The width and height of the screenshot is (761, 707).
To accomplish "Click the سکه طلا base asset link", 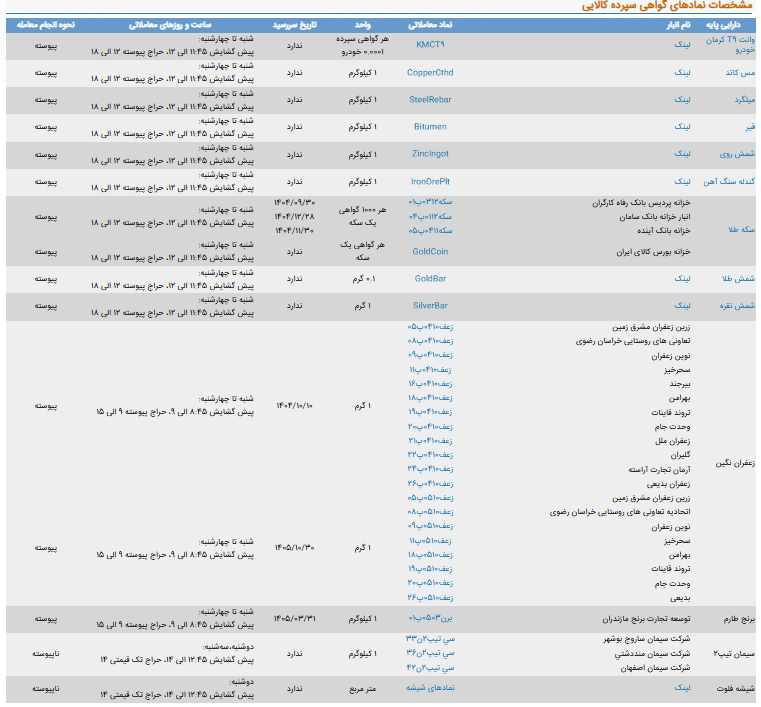I will (x=739, y=229).
